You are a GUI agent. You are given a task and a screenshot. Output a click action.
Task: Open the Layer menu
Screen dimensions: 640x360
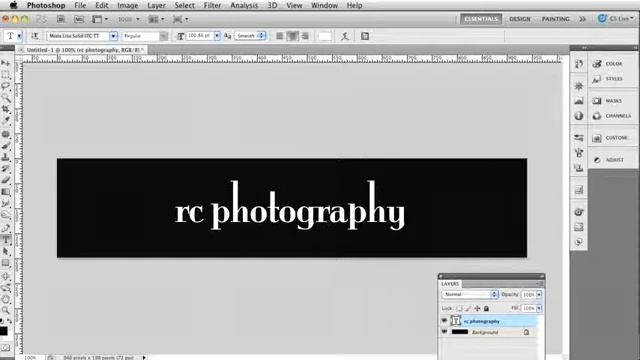click(156, 5)
